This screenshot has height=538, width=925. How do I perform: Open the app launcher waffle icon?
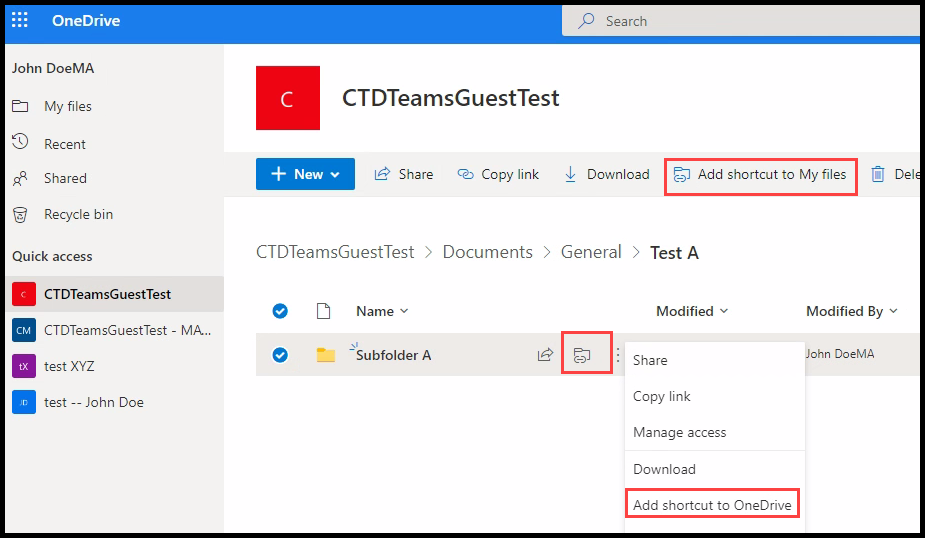[x=19, y=20]
